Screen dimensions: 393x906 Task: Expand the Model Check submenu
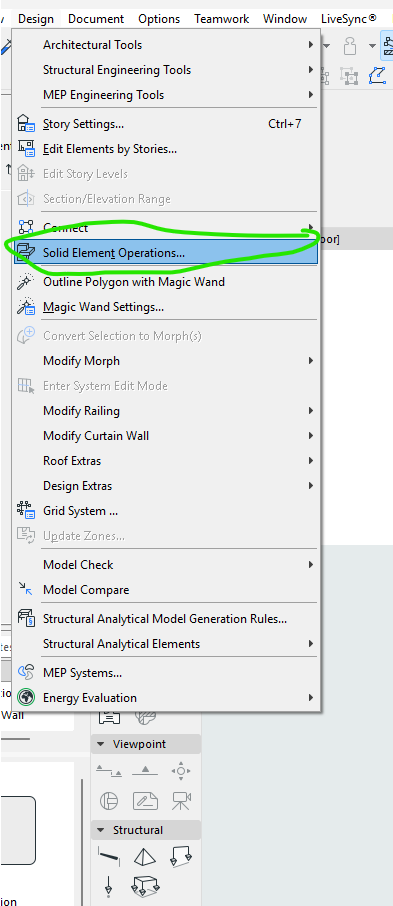(166, 565)
